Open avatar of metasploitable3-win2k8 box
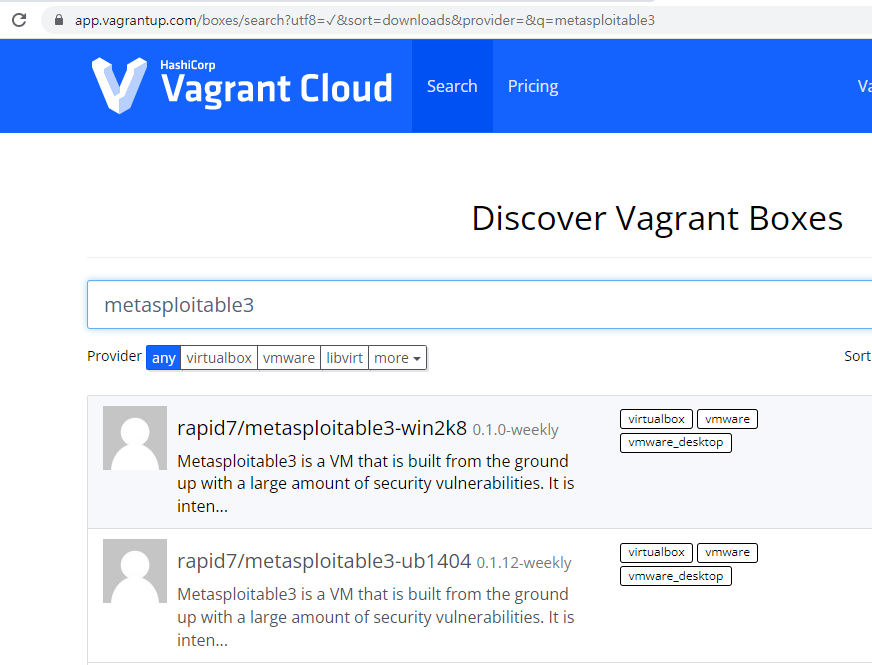This screenshot has width=872, height=665. coord(135,438)
